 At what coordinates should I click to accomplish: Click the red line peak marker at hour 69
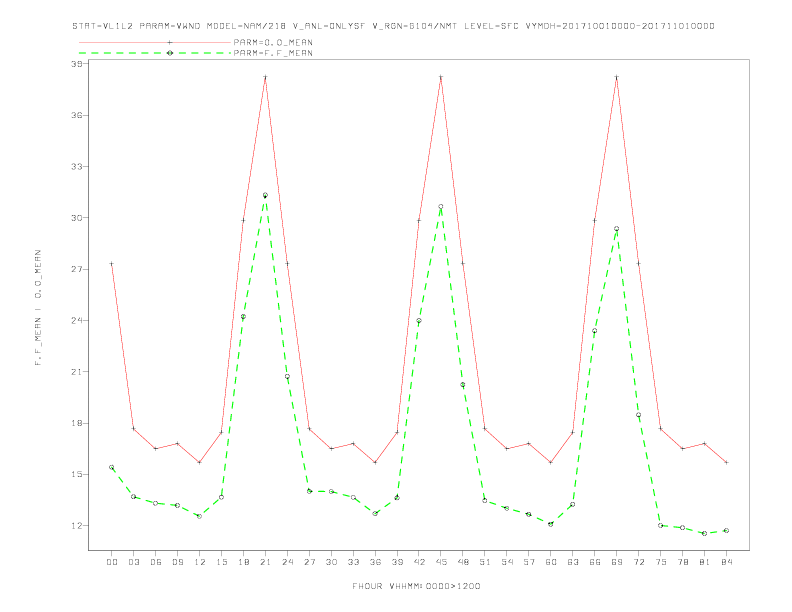(x=617, y=77)
